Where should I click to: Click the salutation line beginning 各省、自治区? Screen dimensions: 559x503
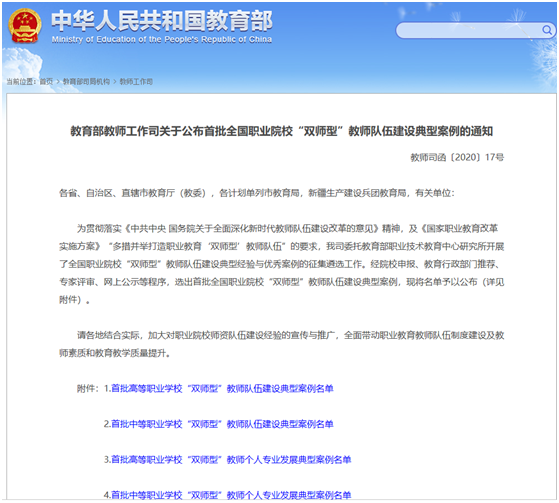click(257, 193)
